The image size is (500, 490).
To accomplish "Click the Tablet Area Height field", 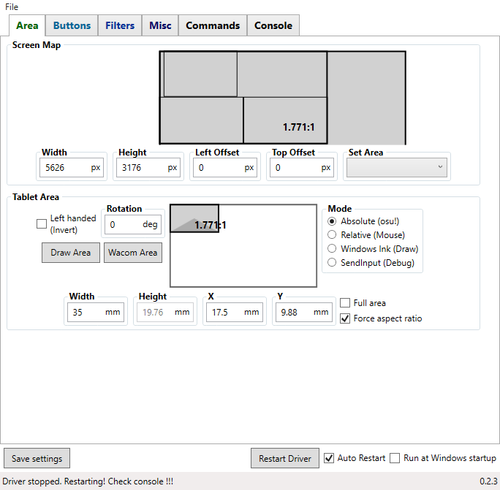I will (165, 312).
